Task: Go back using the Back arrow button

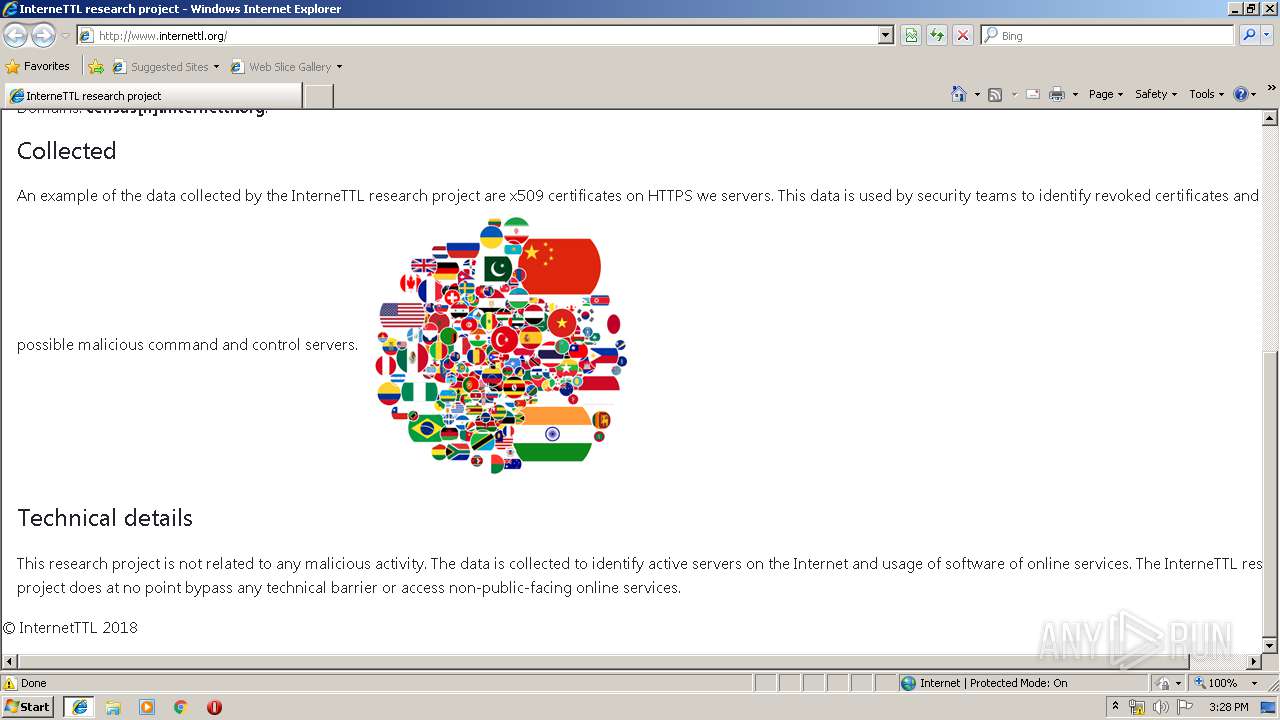Action: [x=15, y=36]
